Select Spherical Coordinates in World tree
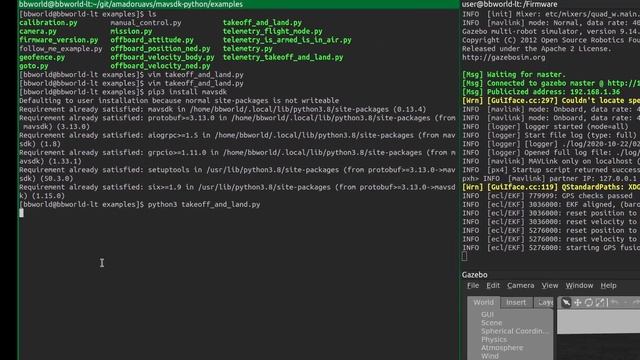This screenshot has height=360, width=640. [515, 331]
